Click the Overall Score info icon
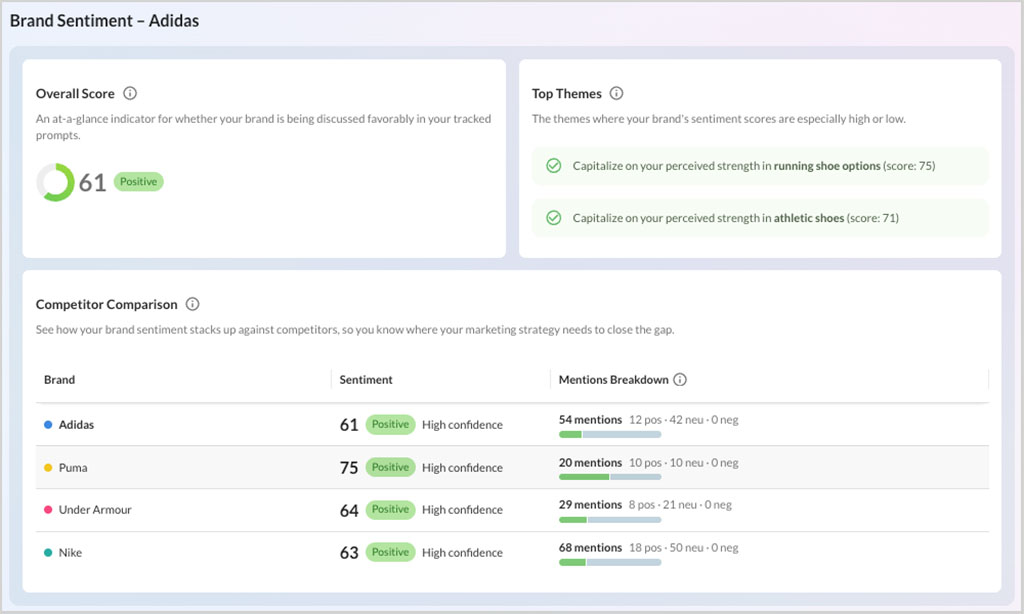This screenshot has width=1024, height=614. (130, 93)
